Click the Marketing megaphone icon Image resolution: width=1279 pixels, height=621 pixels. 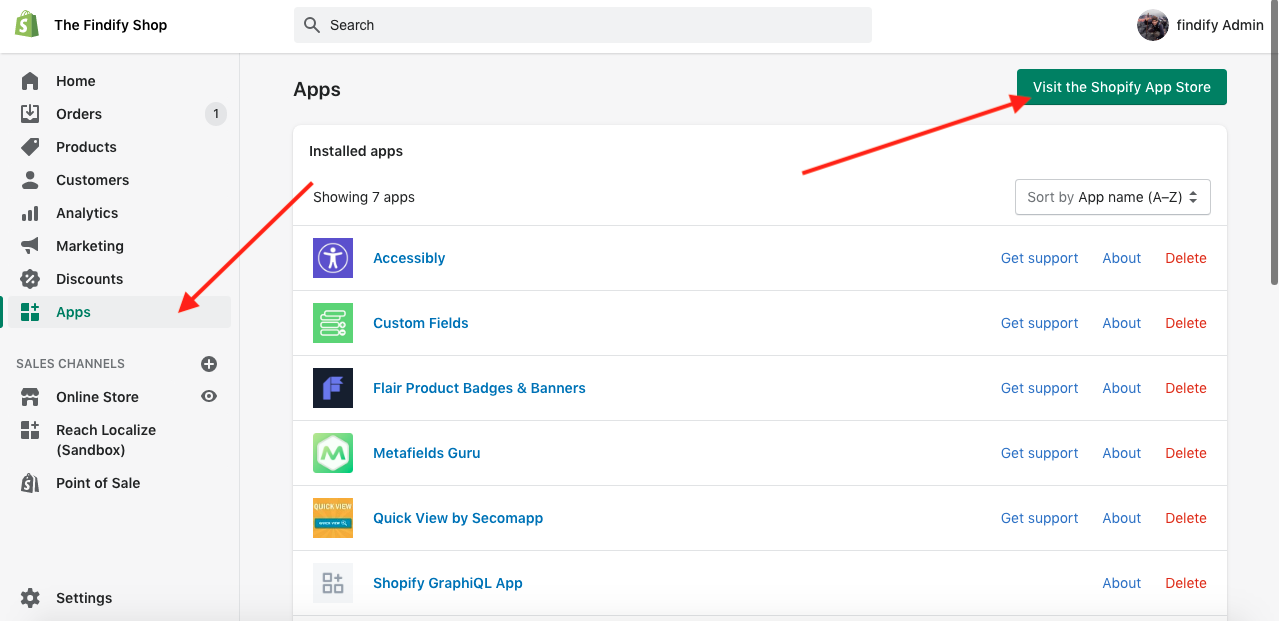tap(30, 246)
